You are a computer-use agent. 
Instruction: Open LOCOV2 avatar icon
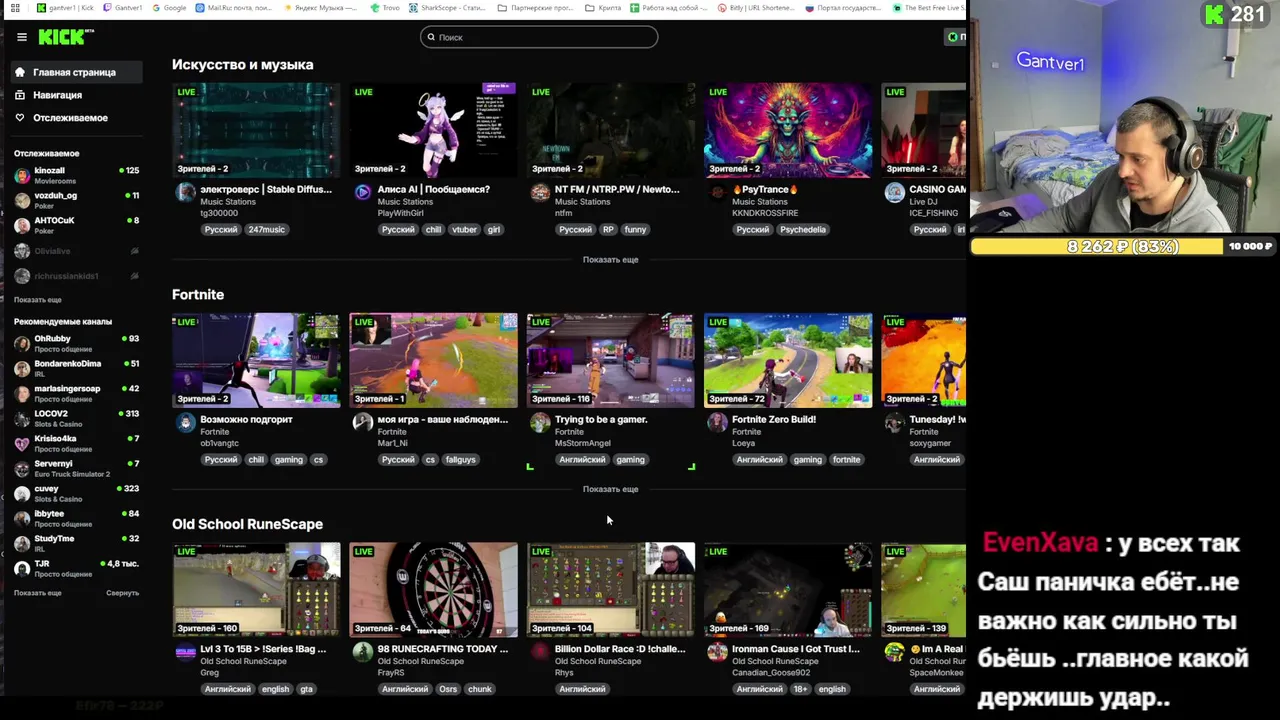click(x=22, y=418)
